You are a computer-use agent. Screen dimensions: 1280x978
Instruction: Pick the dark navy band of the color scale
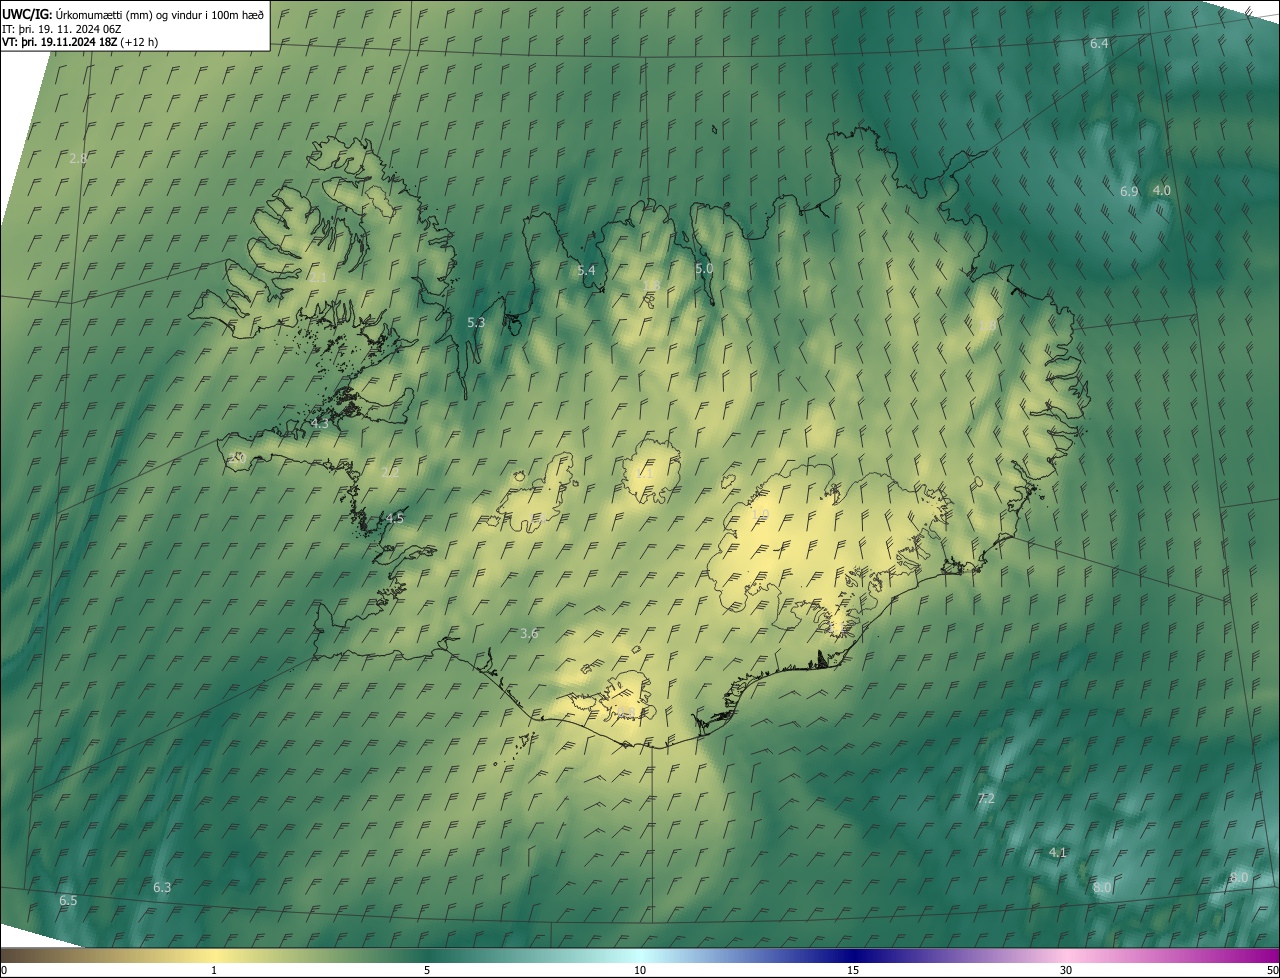pos(853,955)
